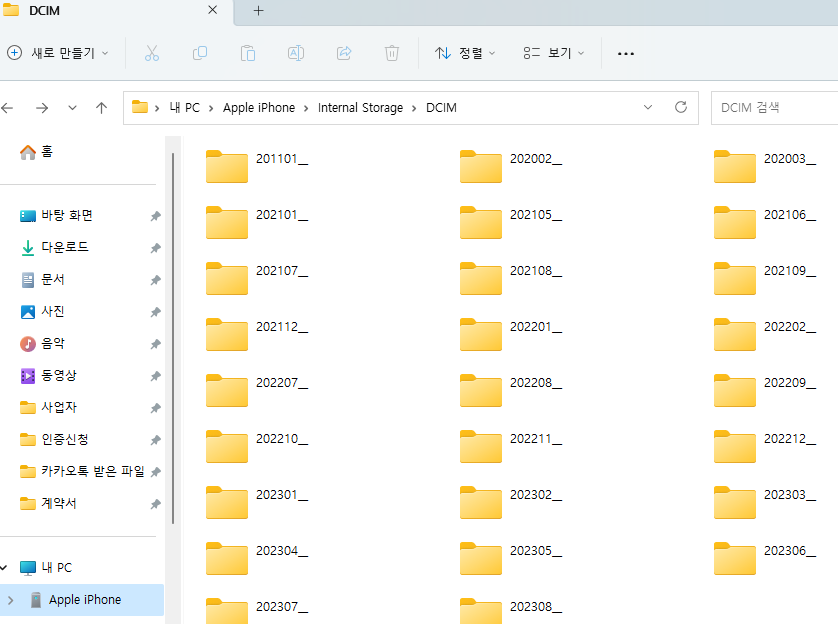Image resolution: width=838 pixels, height=624 pixels.
Task: Navigate to Internal Storage in breadcrumb
Action: point(360,107)
